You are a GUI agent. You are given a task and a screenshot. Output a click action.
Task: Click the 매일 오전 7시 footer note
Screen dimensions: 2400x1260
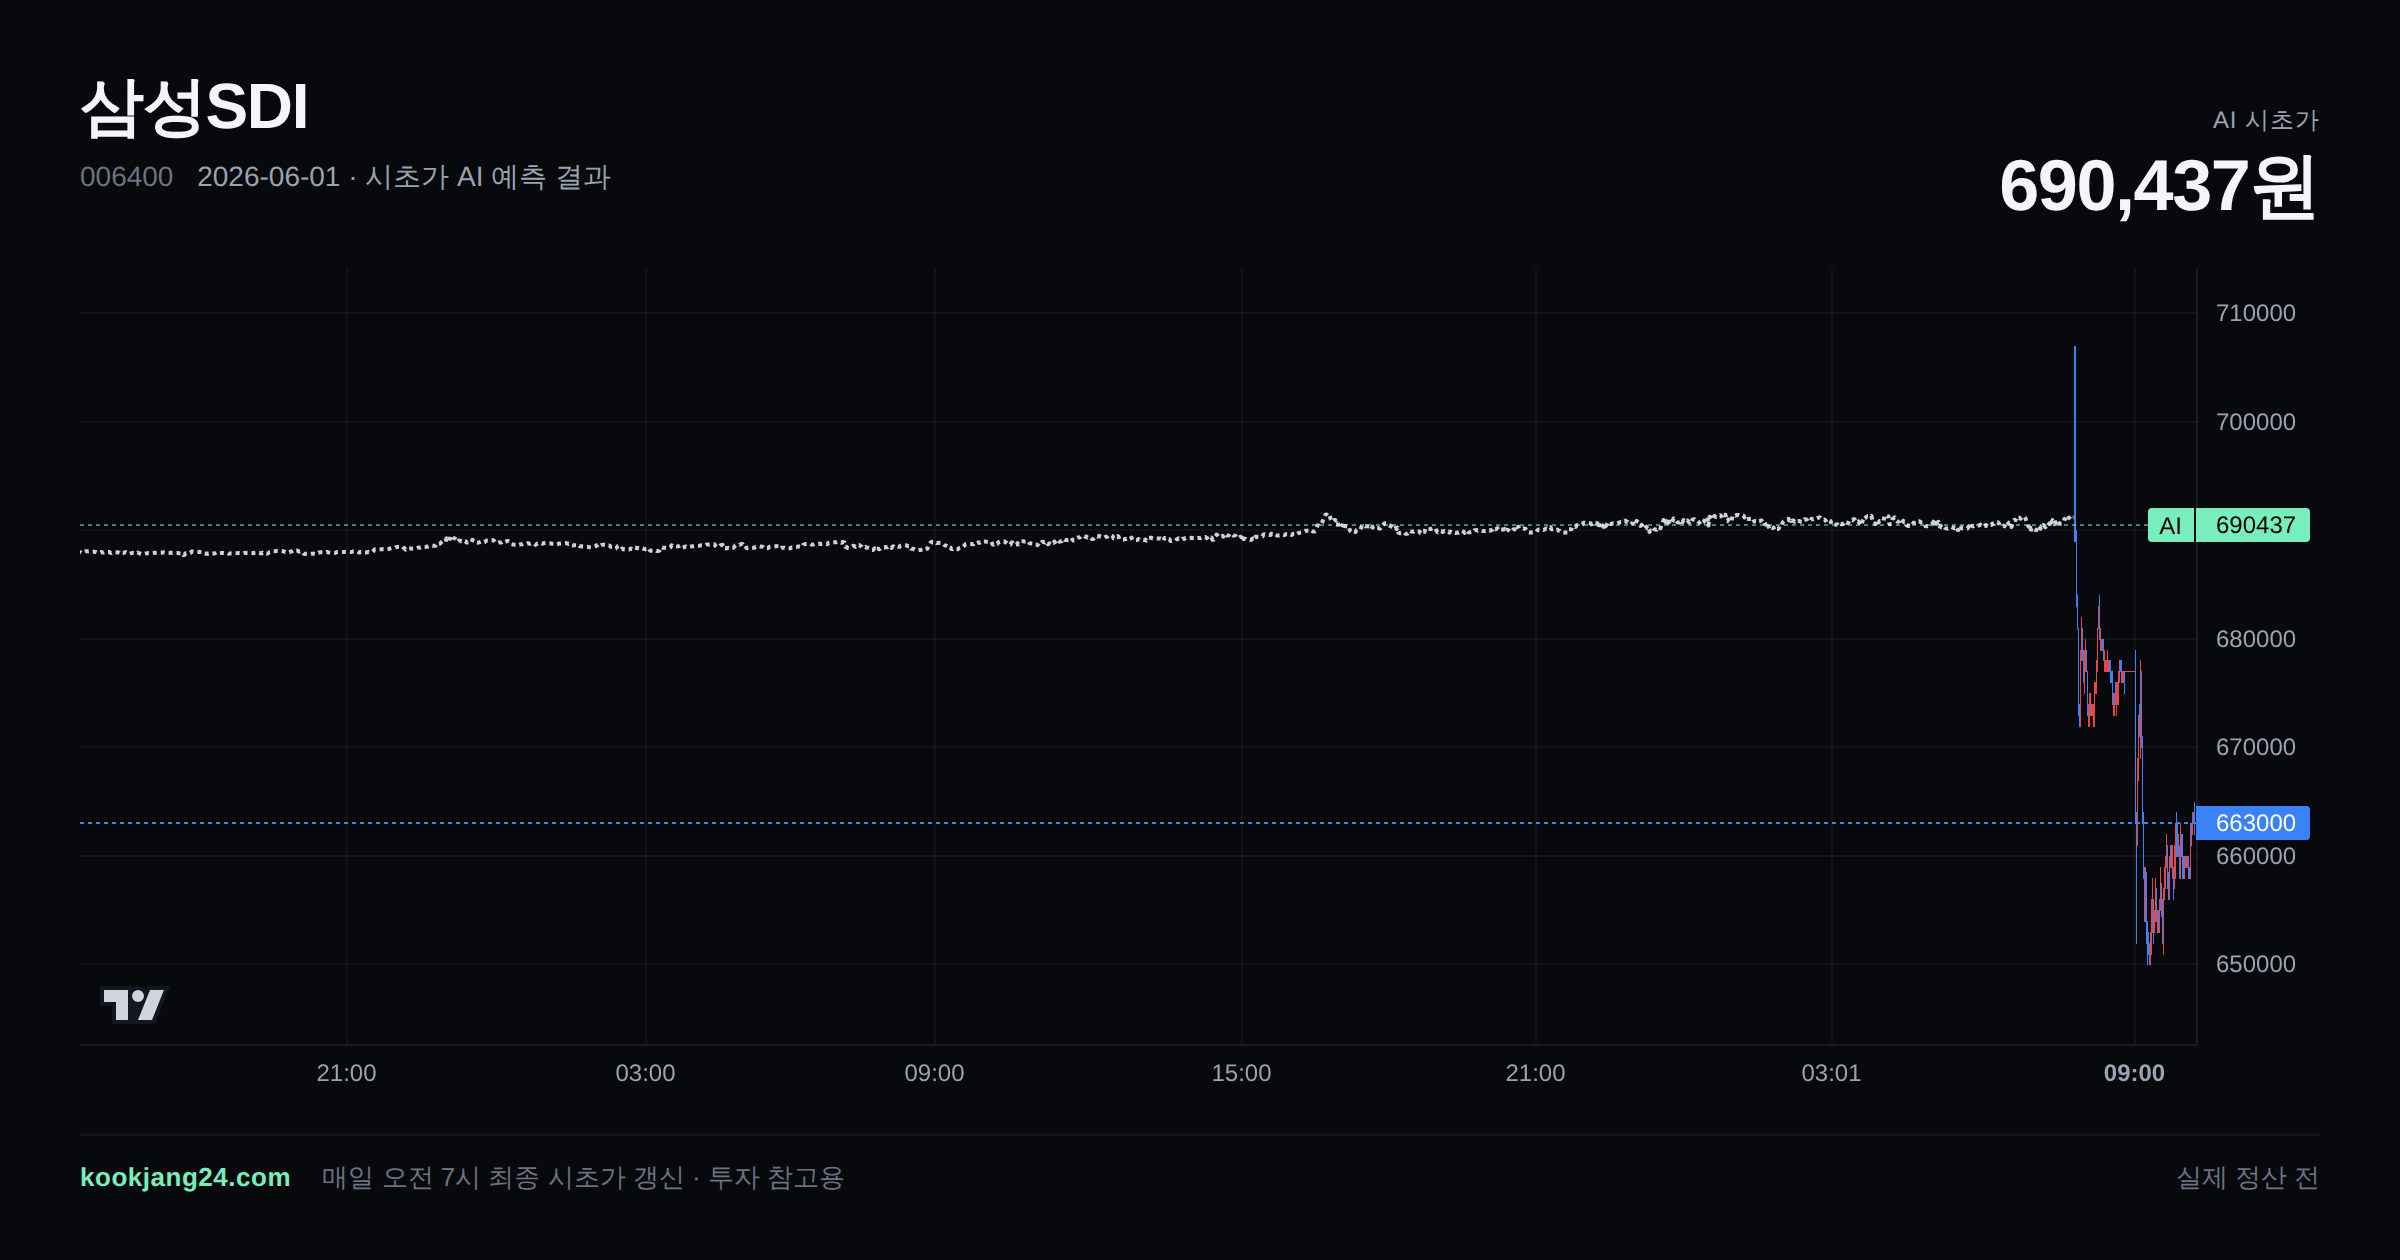[583, 1177]
